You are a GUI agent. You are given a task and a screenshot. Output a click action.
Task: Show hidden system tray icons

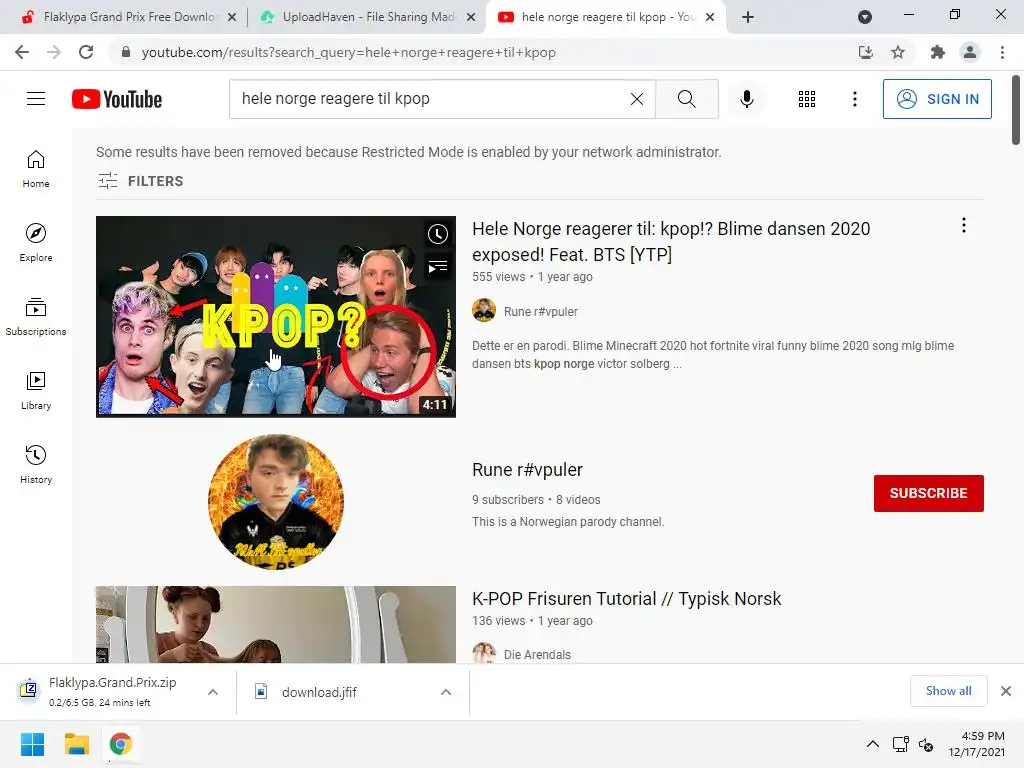click(x=872, y=744)
